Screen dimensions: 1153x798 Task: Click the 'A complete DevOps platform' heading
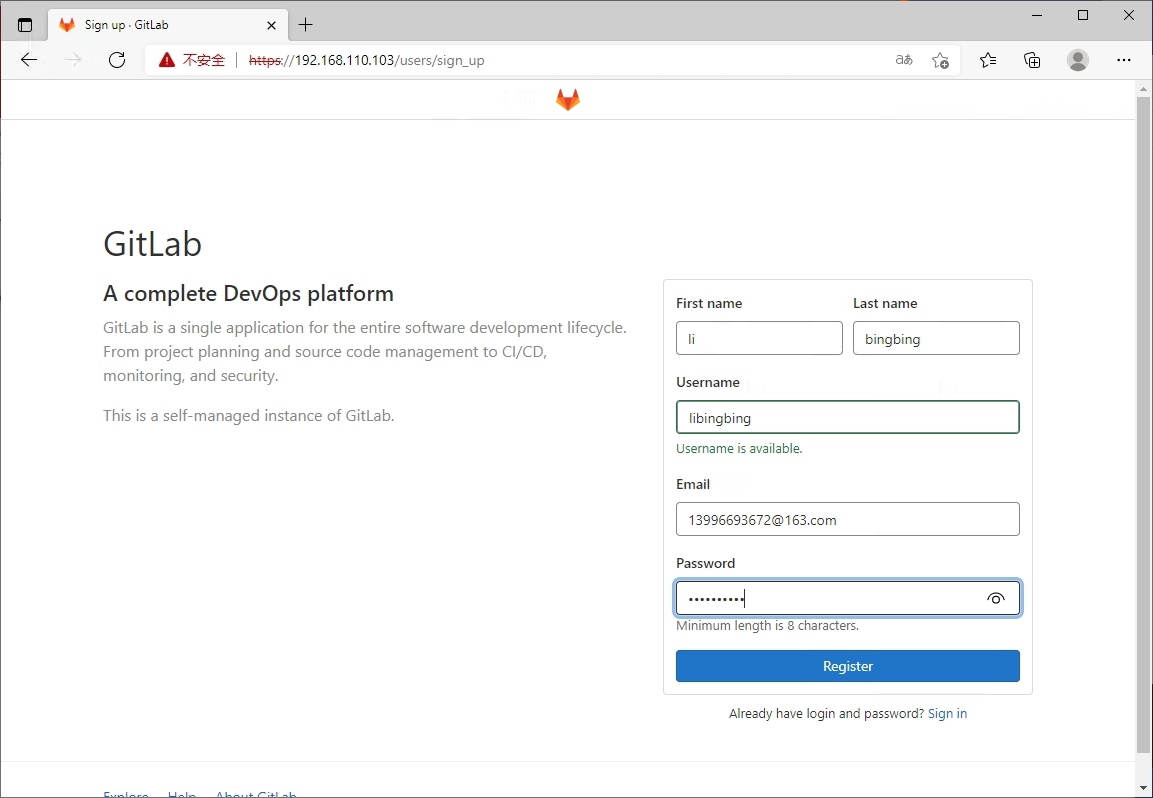(249, 293)
